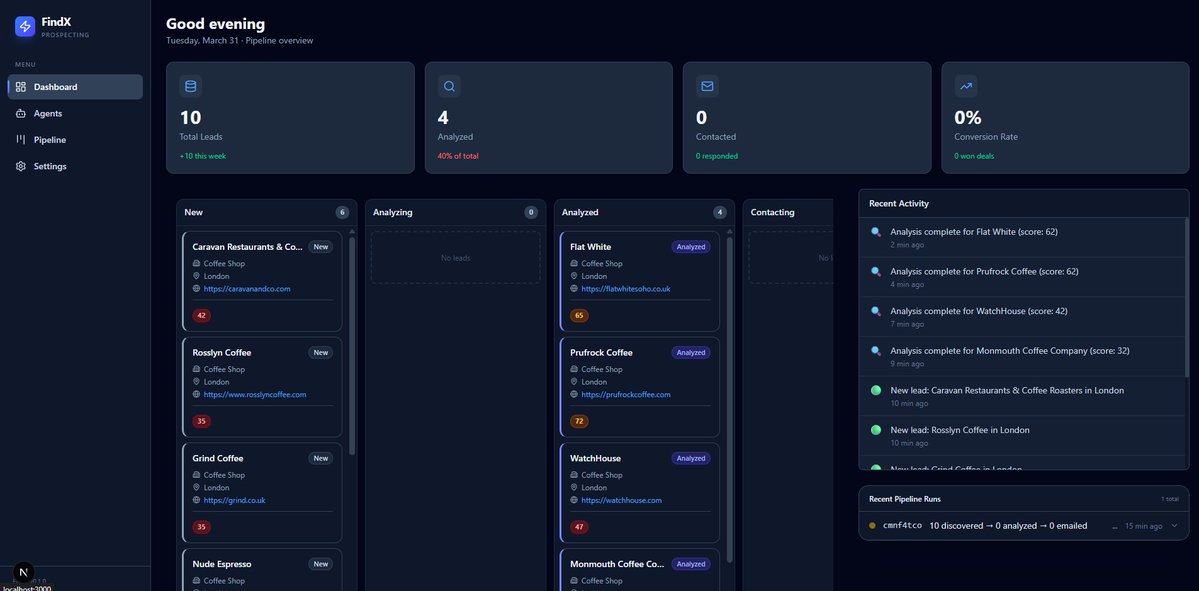
Task: Click the Caravan new lead green dot
Action: [x=876, y=390]
